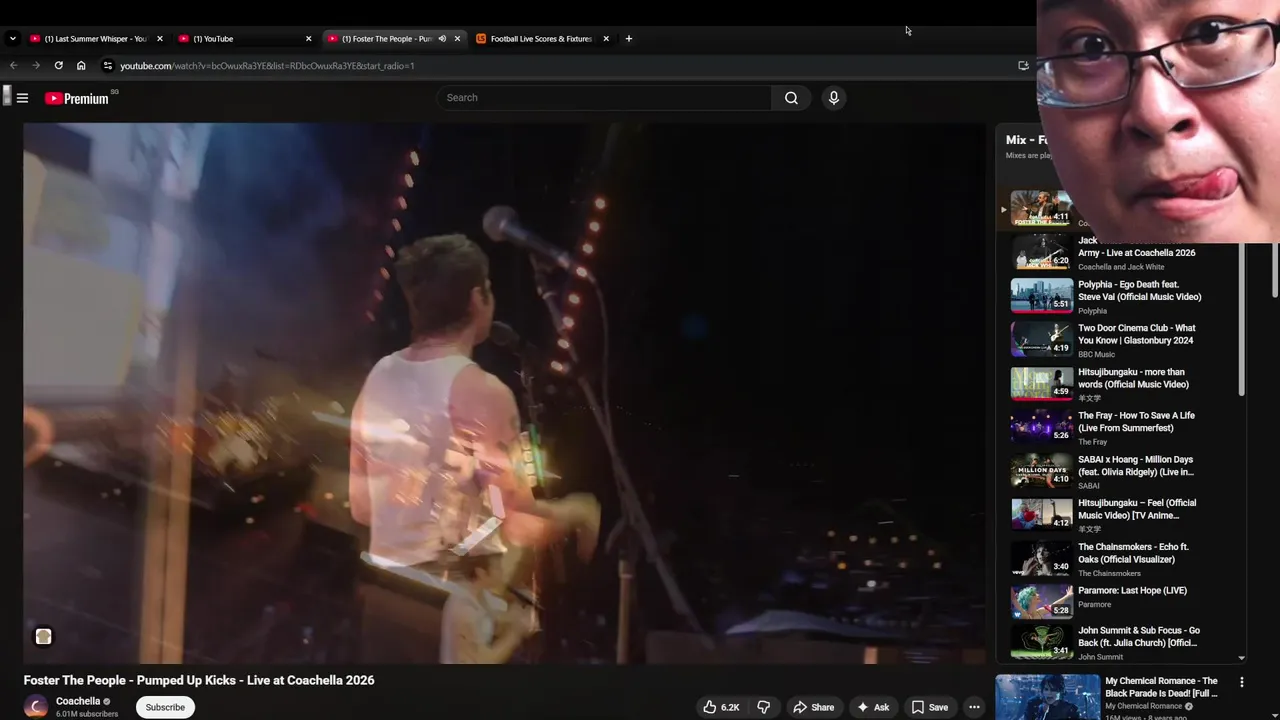The image size is (1280, 720).
Task: Switch to the (1) YouTube tab
Action: [245, 39]
